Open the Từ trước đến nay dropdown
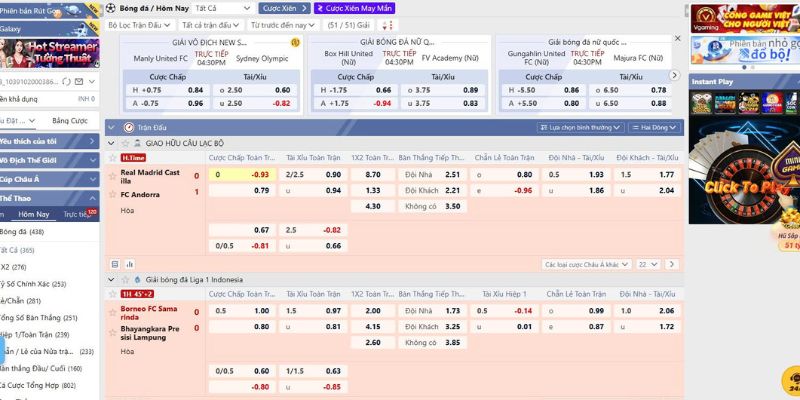800x400 pixels. pos(283,25)
